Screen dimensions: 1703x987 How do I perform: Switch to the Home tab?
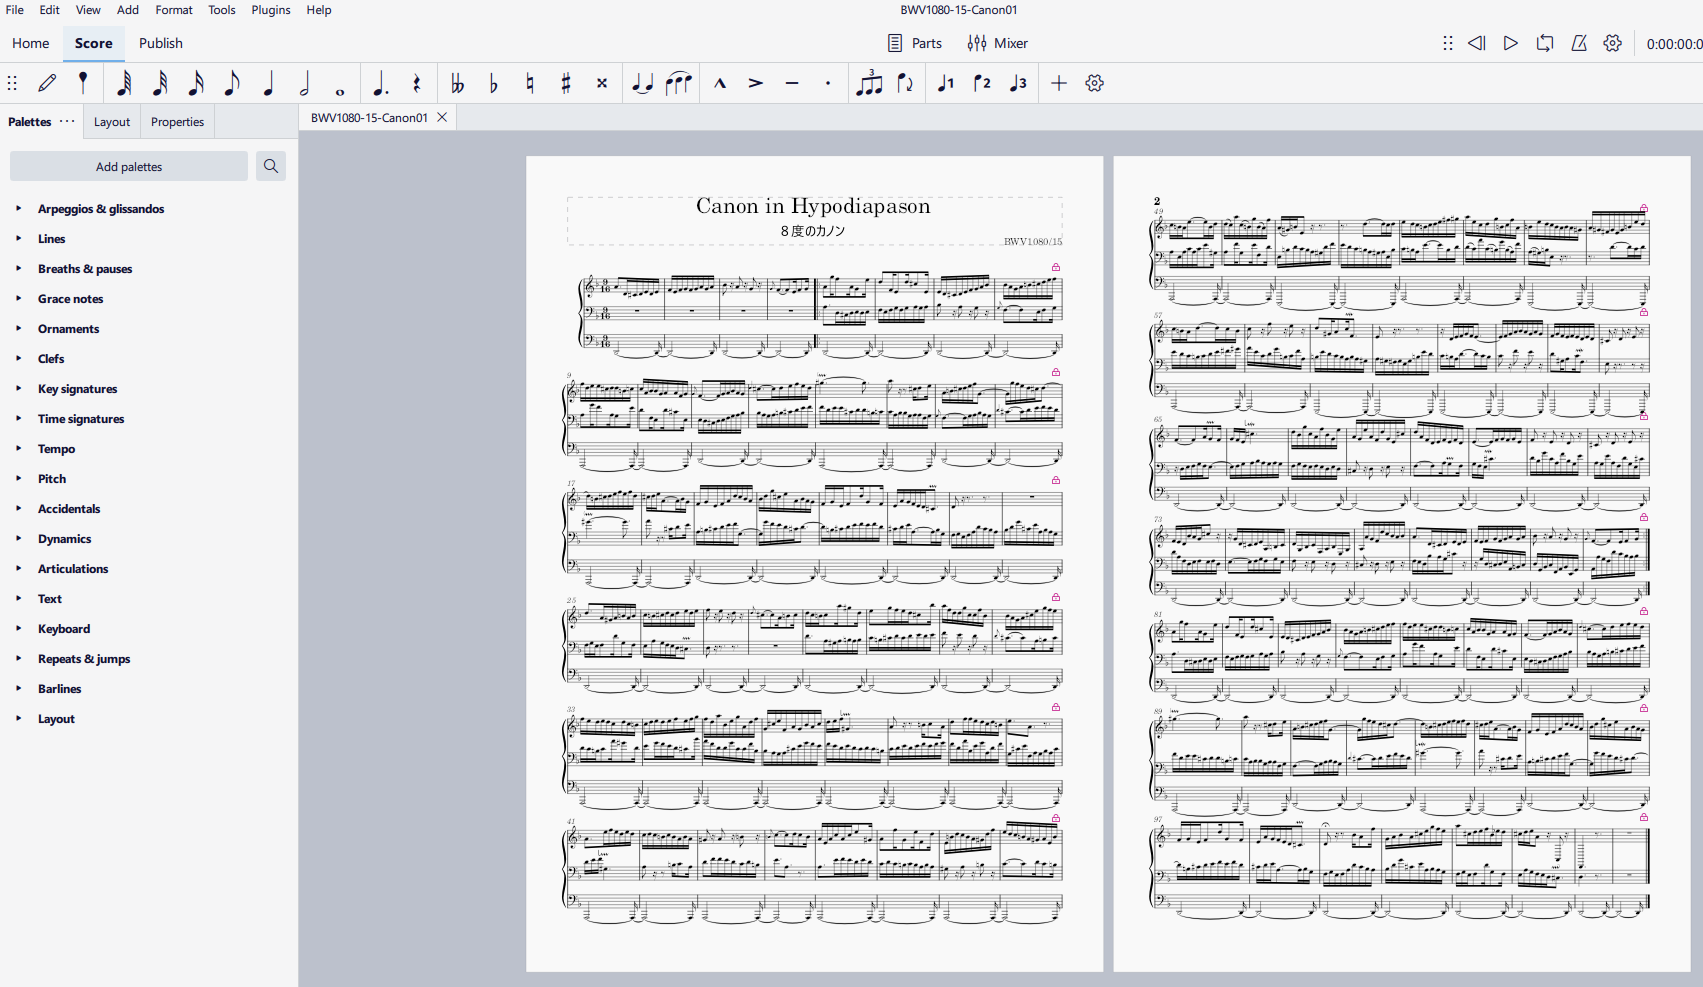pos(31,43)
